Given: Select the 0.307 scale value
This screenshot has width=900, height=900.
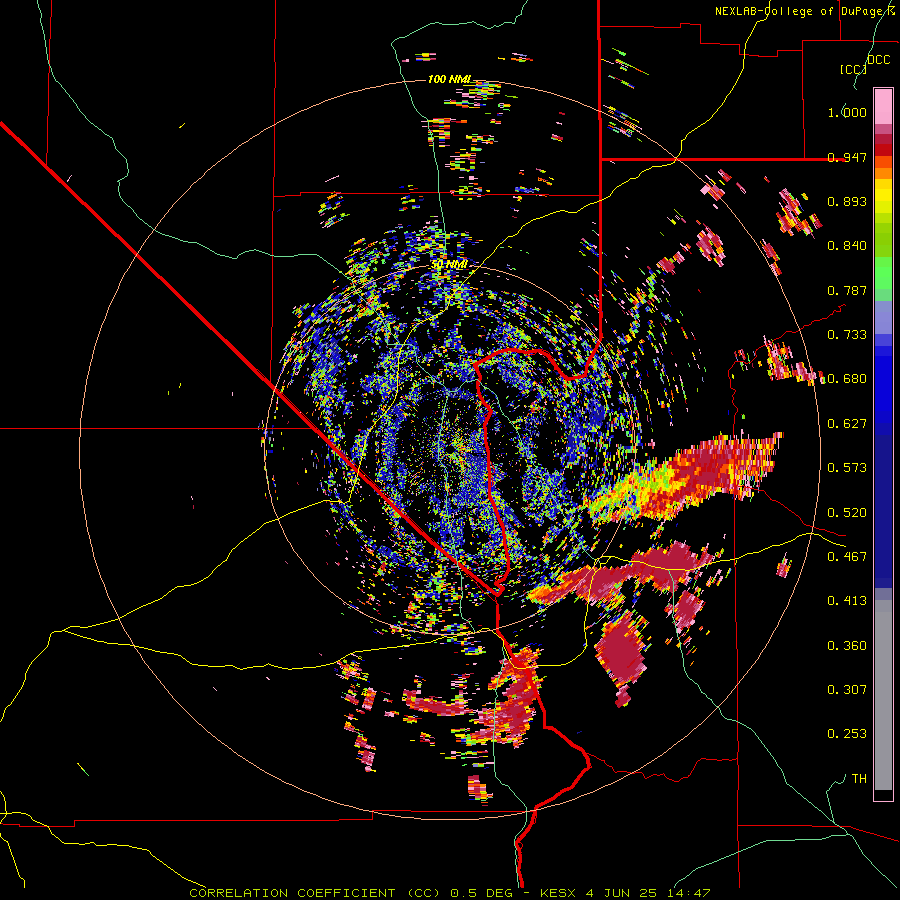Looking at the screenshot, I should 847,690.
